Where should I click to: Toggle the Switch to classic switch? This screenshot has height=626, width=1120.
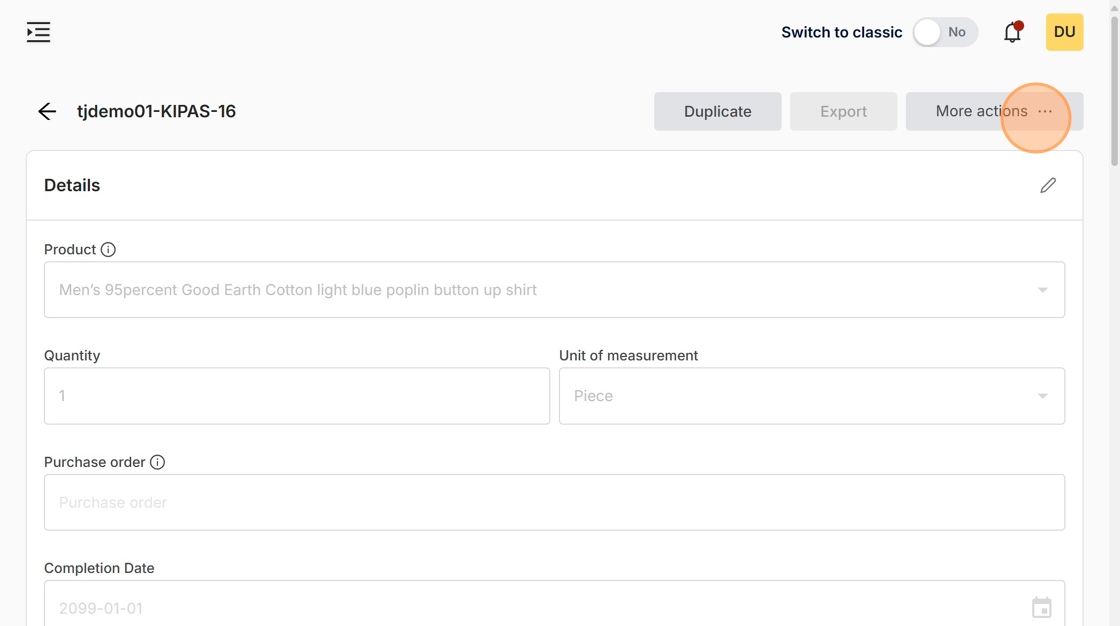(x=944, y=32)
